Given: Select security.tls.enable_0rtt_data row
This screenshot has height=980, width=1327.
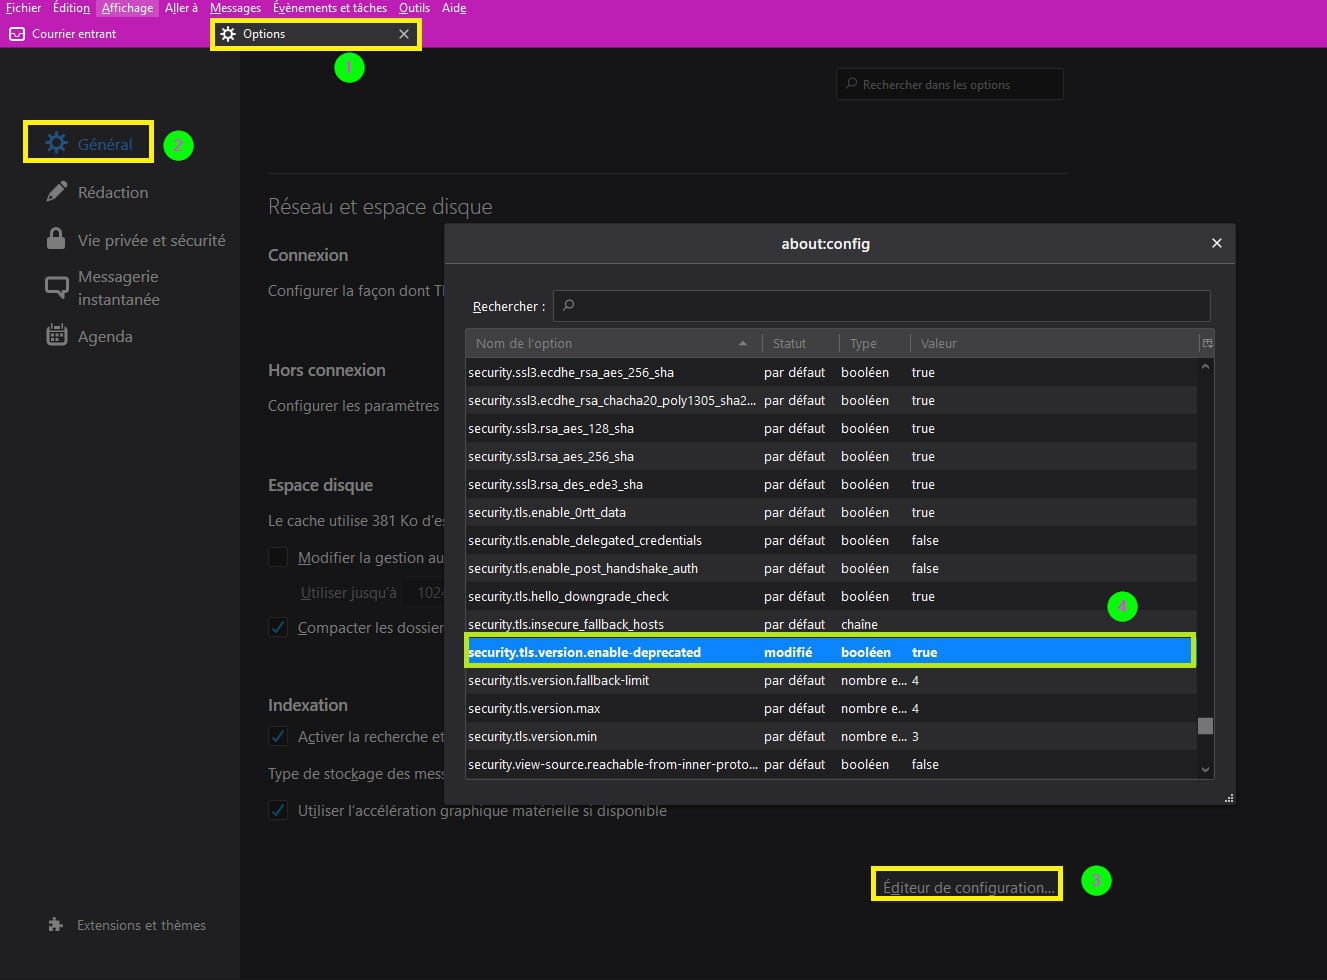Looking at the screenshot, I should (x=831, y=512).
